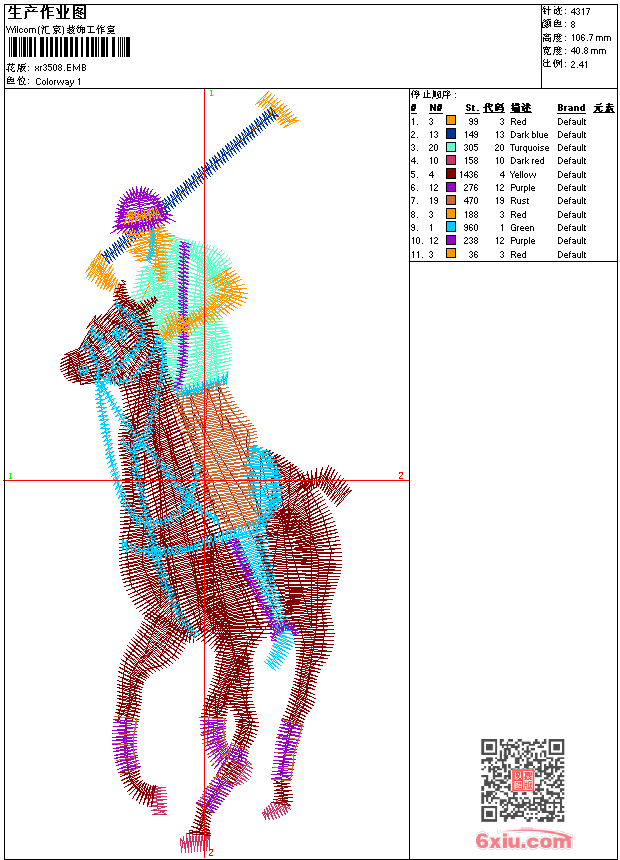The height and width of the screenshot is (860, 620).
Task: Click the 'Wilcom(汇京)' studio name line
Action: point(61,30)
